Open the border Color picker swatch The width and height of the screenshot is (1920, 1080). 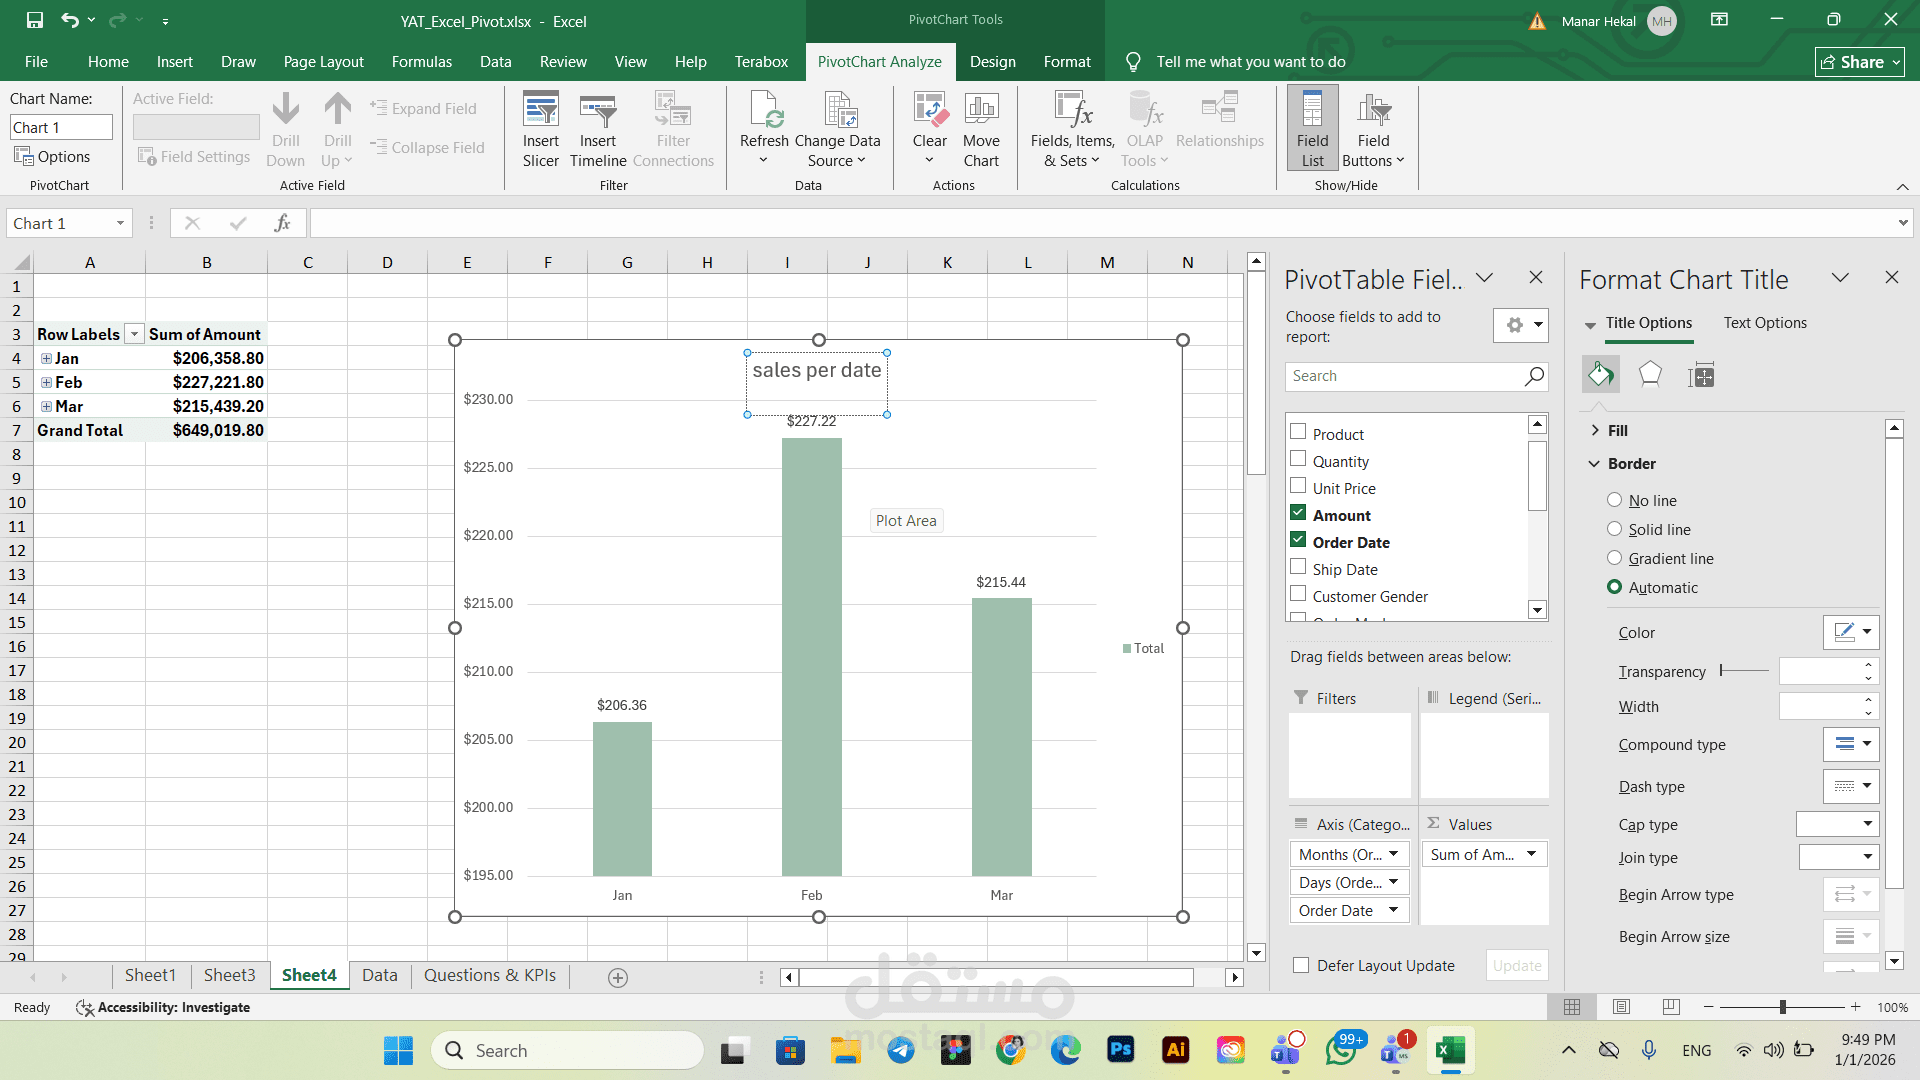pyautogui.click(x=1850, y=632)
